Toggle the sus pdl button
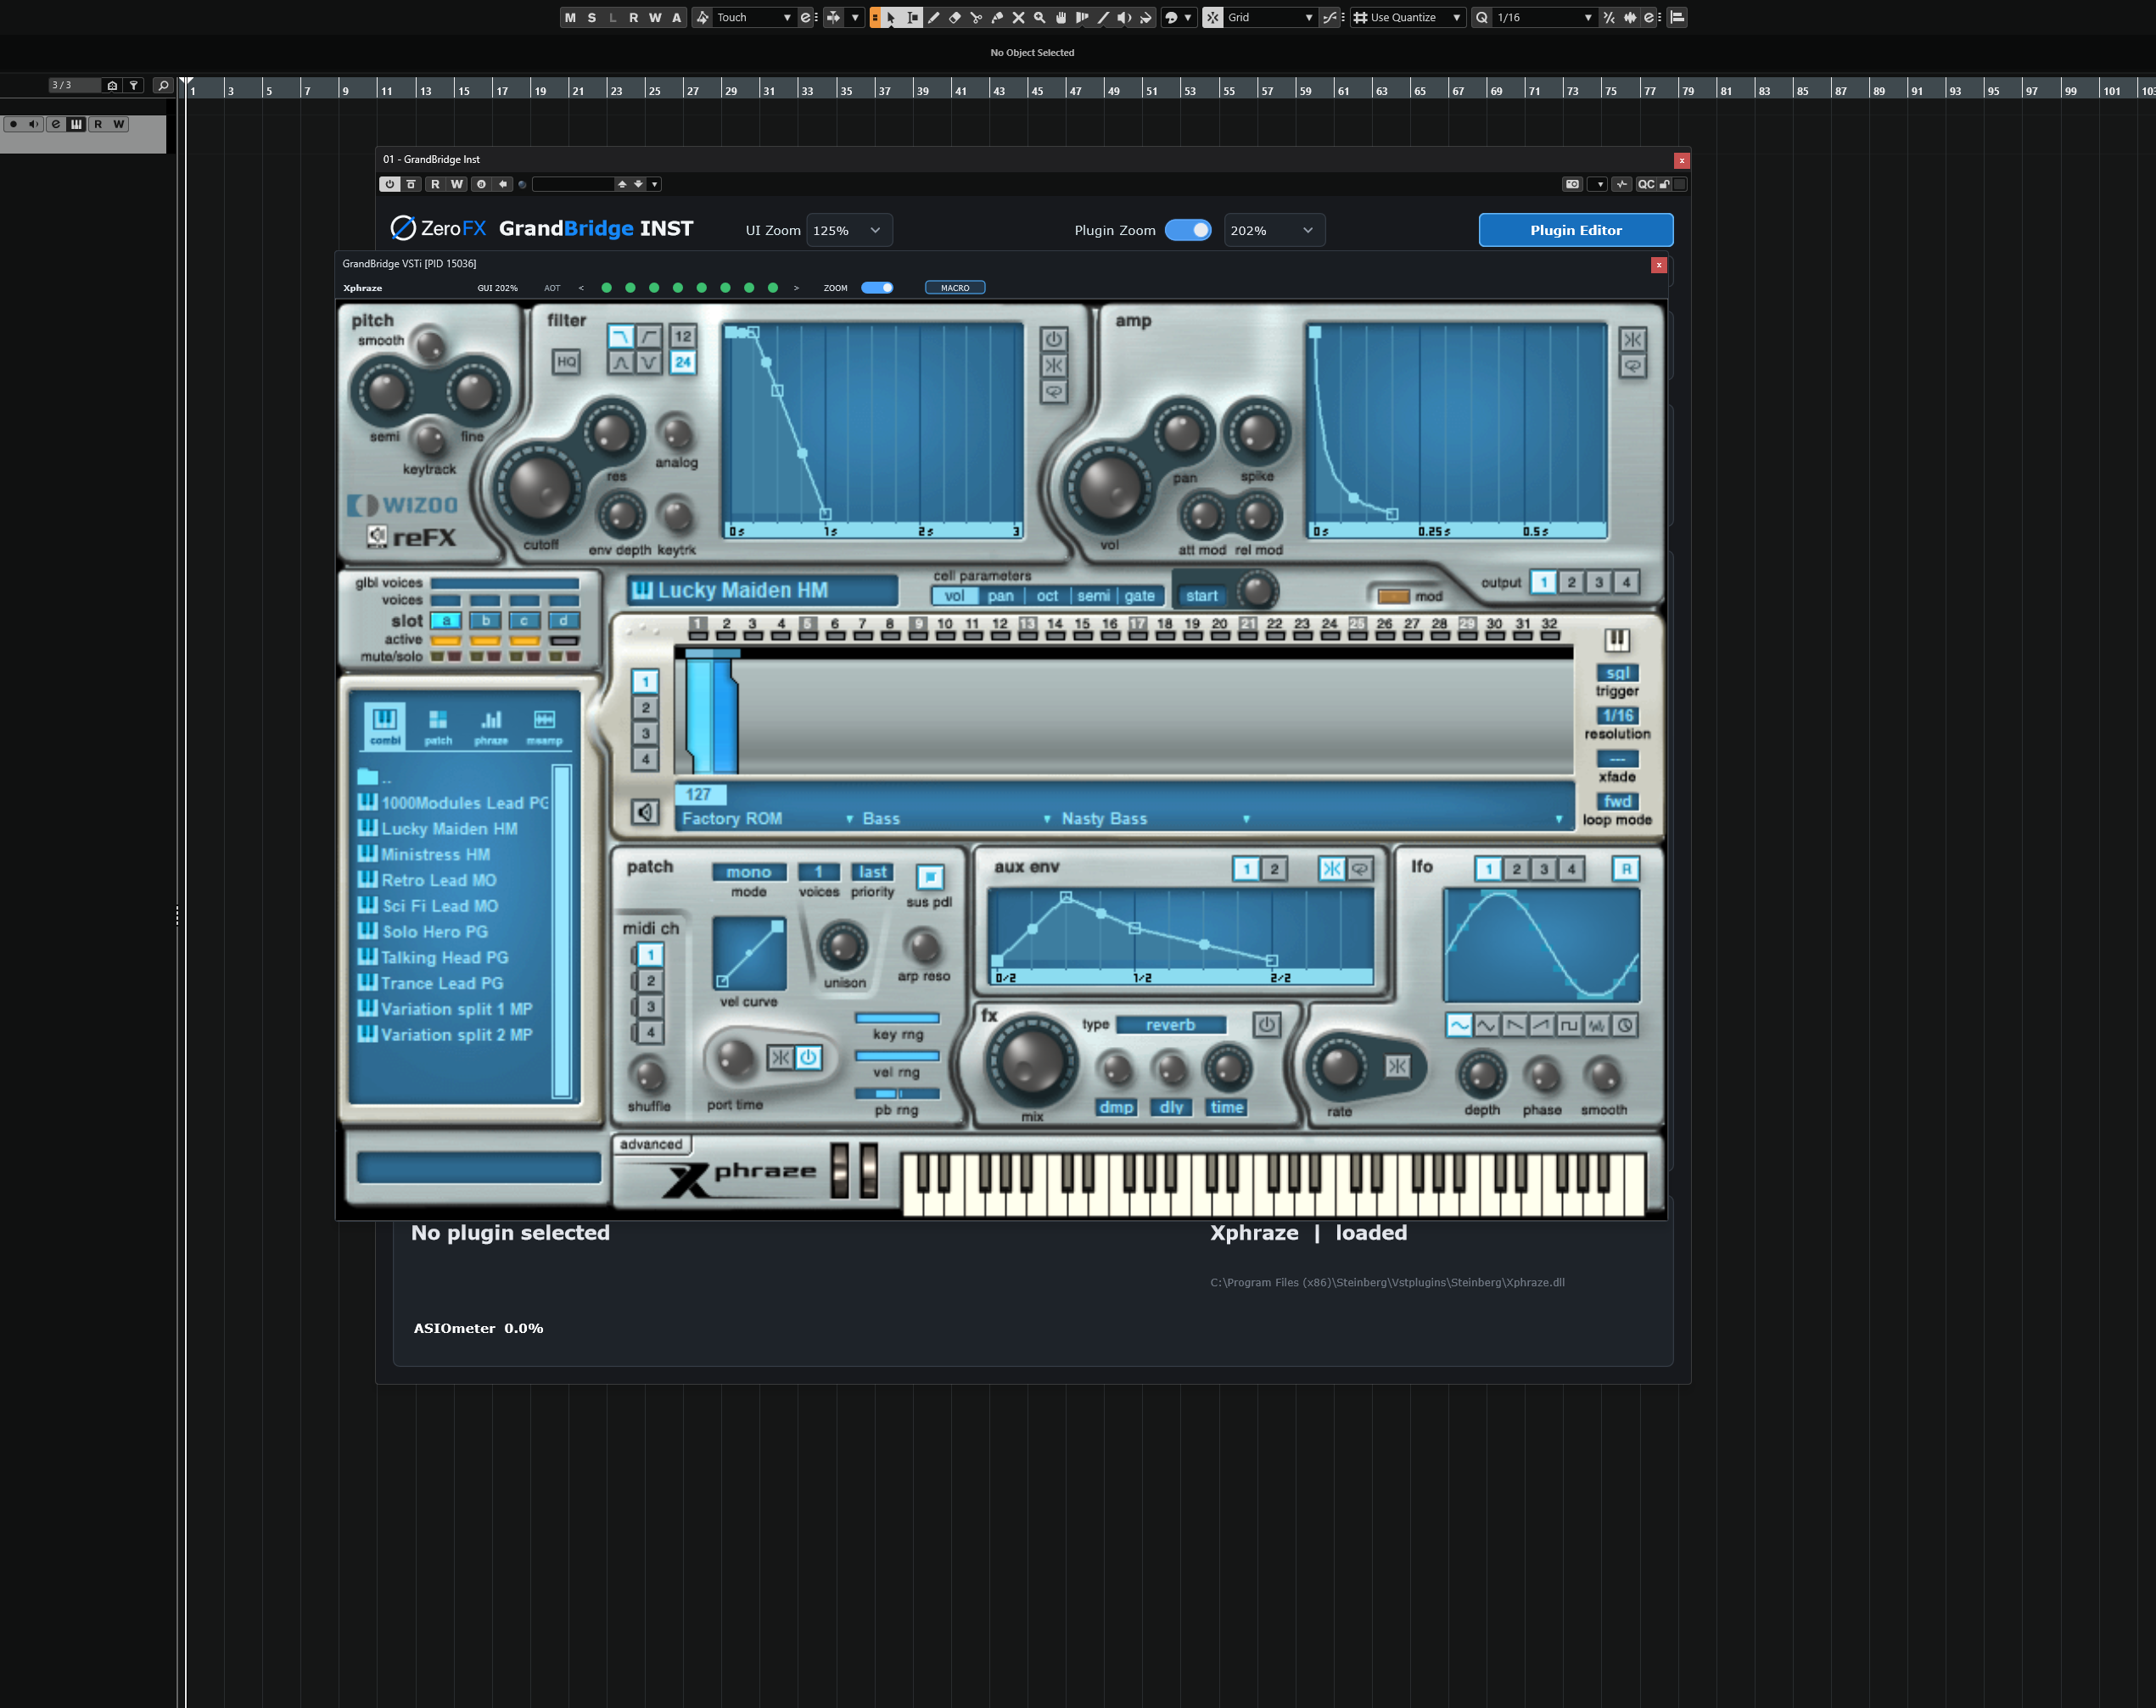The width and height of the screenshot is (2156, 1708). pos(930,877)
